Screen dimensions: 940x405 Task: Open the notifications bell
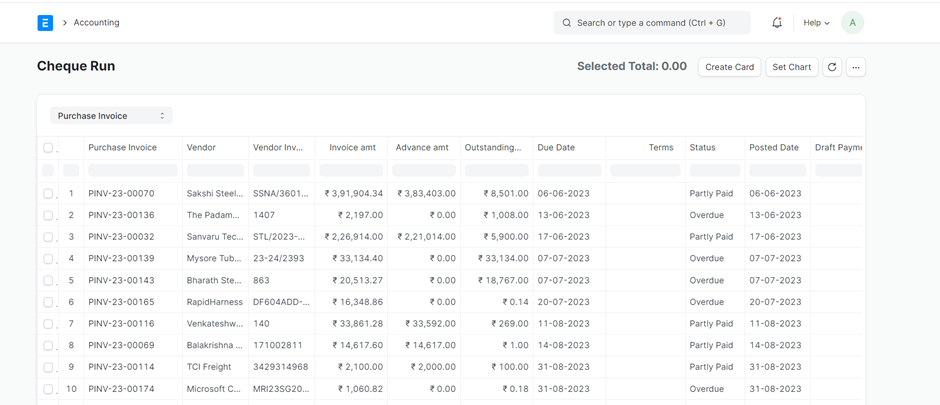[777, 23]
